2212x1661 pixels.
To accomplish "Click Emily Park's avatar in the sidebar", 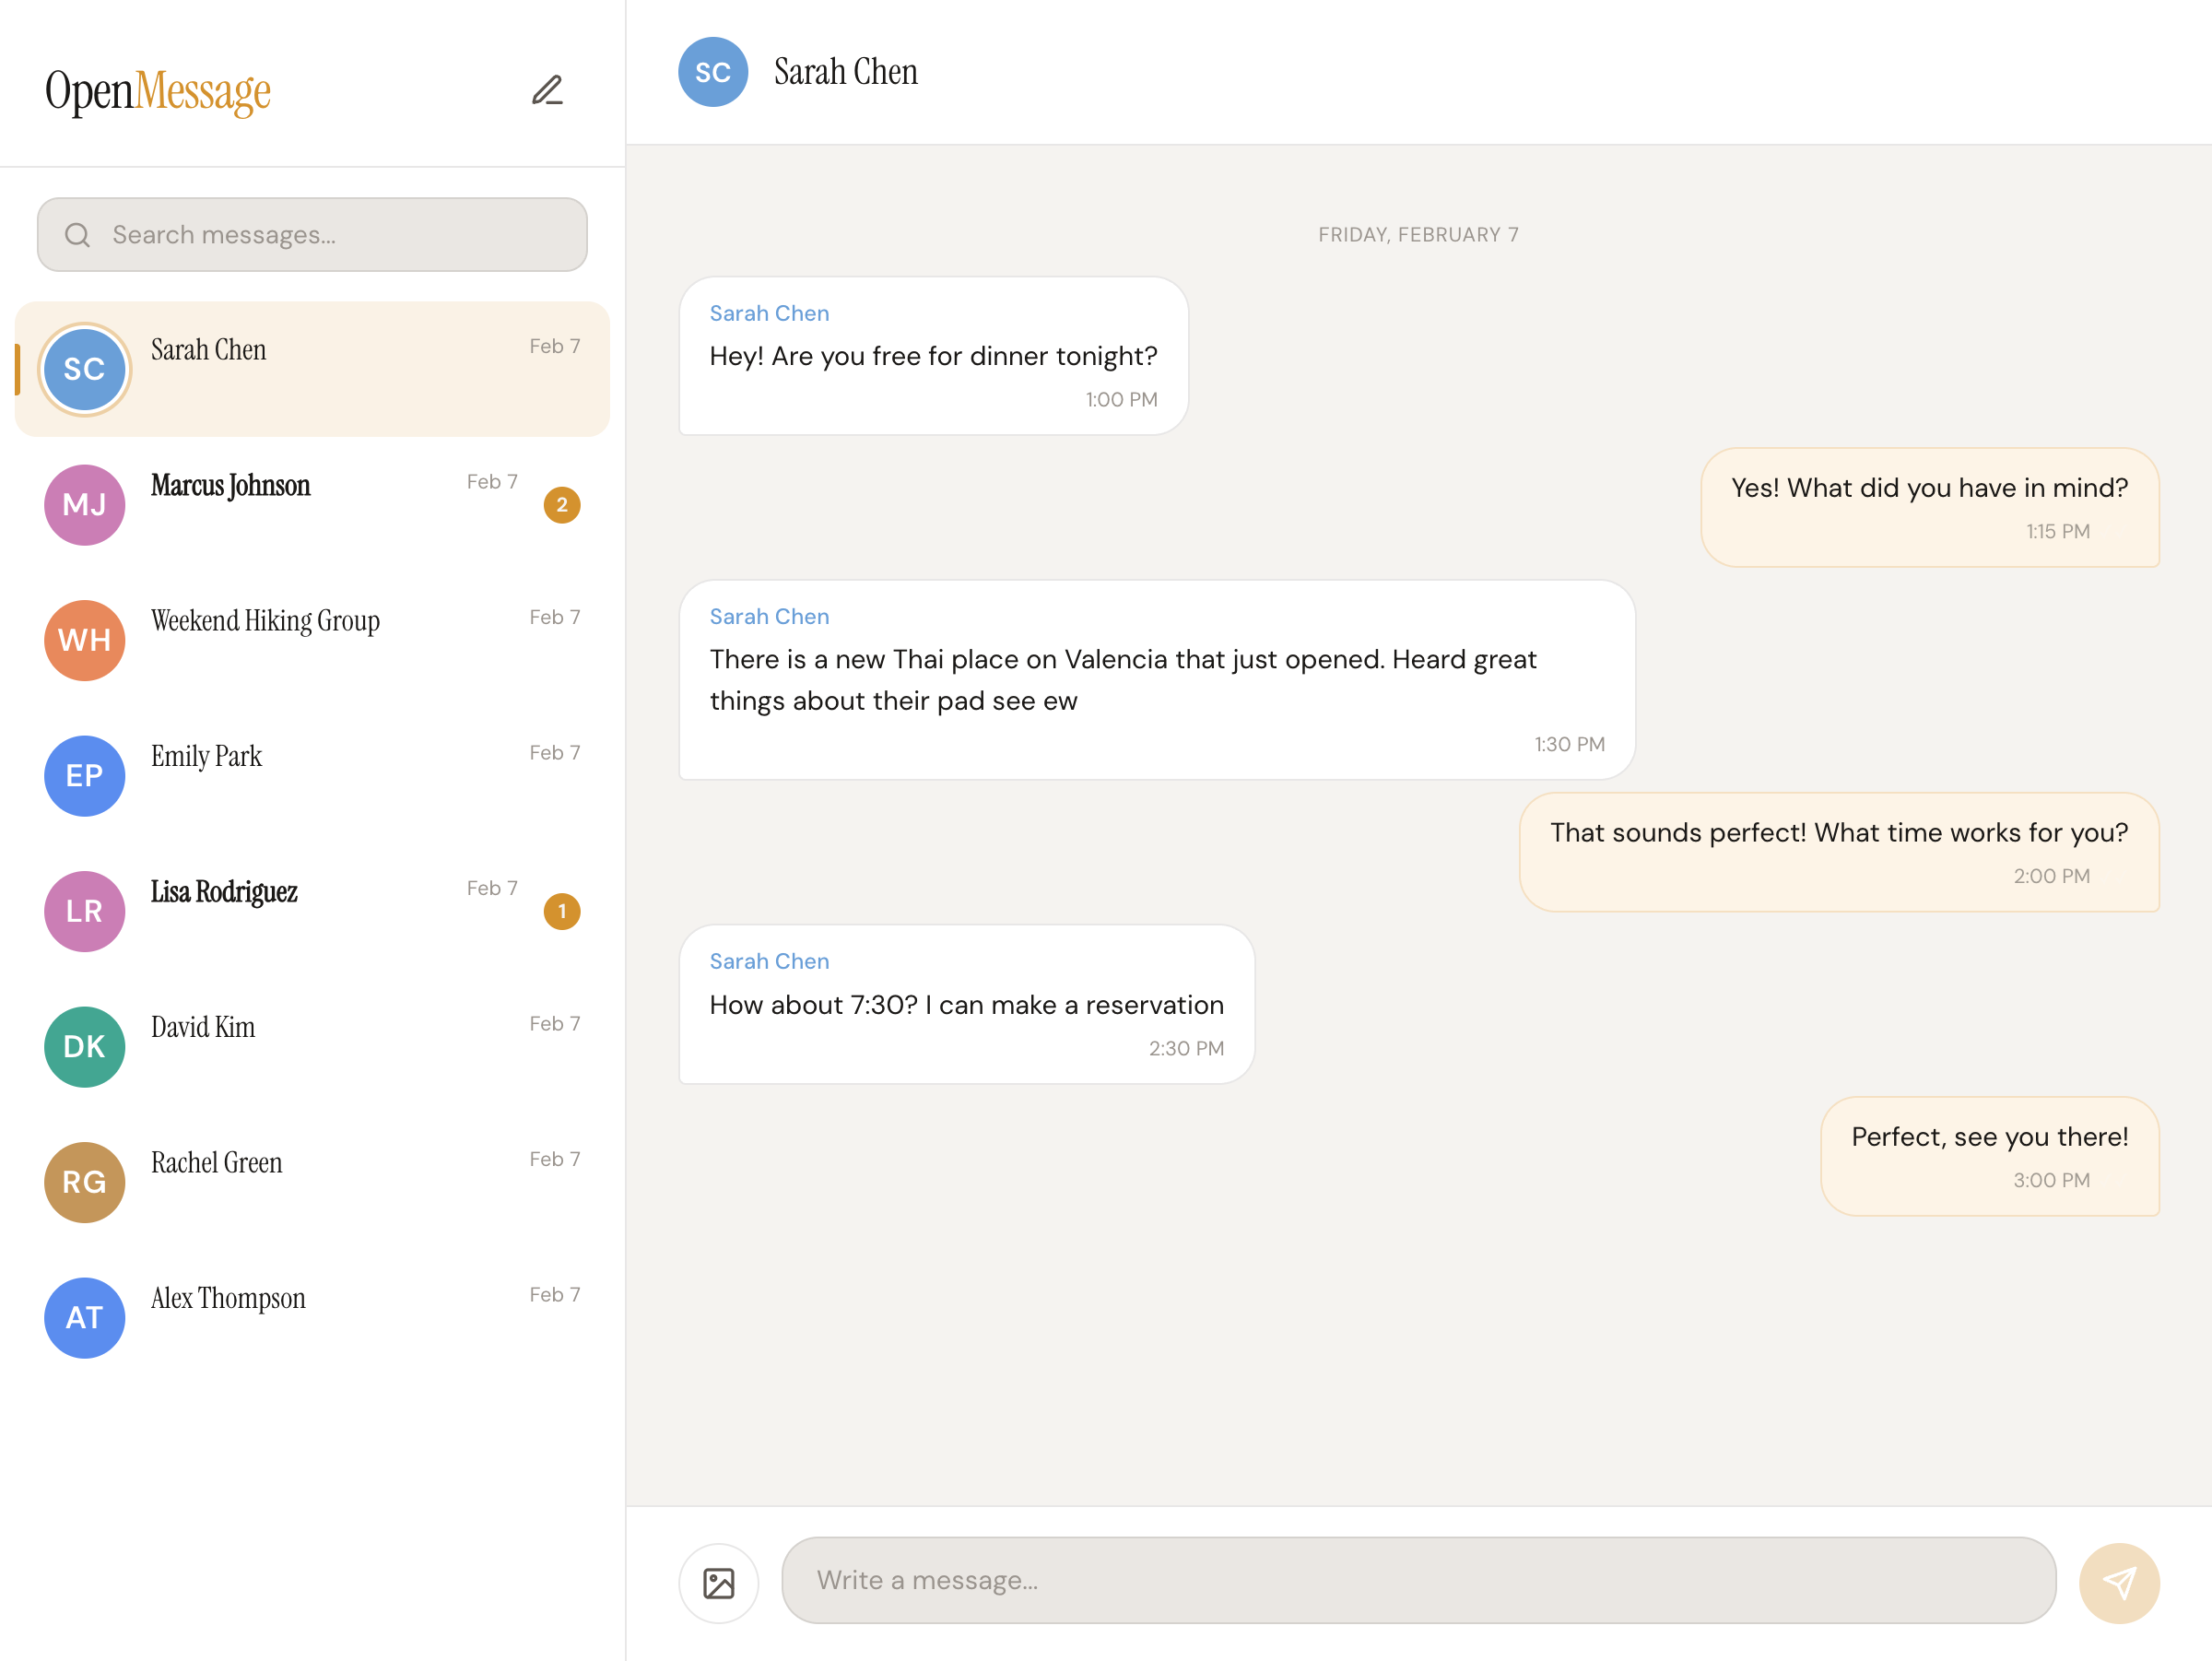I will (x=84, y=776).
